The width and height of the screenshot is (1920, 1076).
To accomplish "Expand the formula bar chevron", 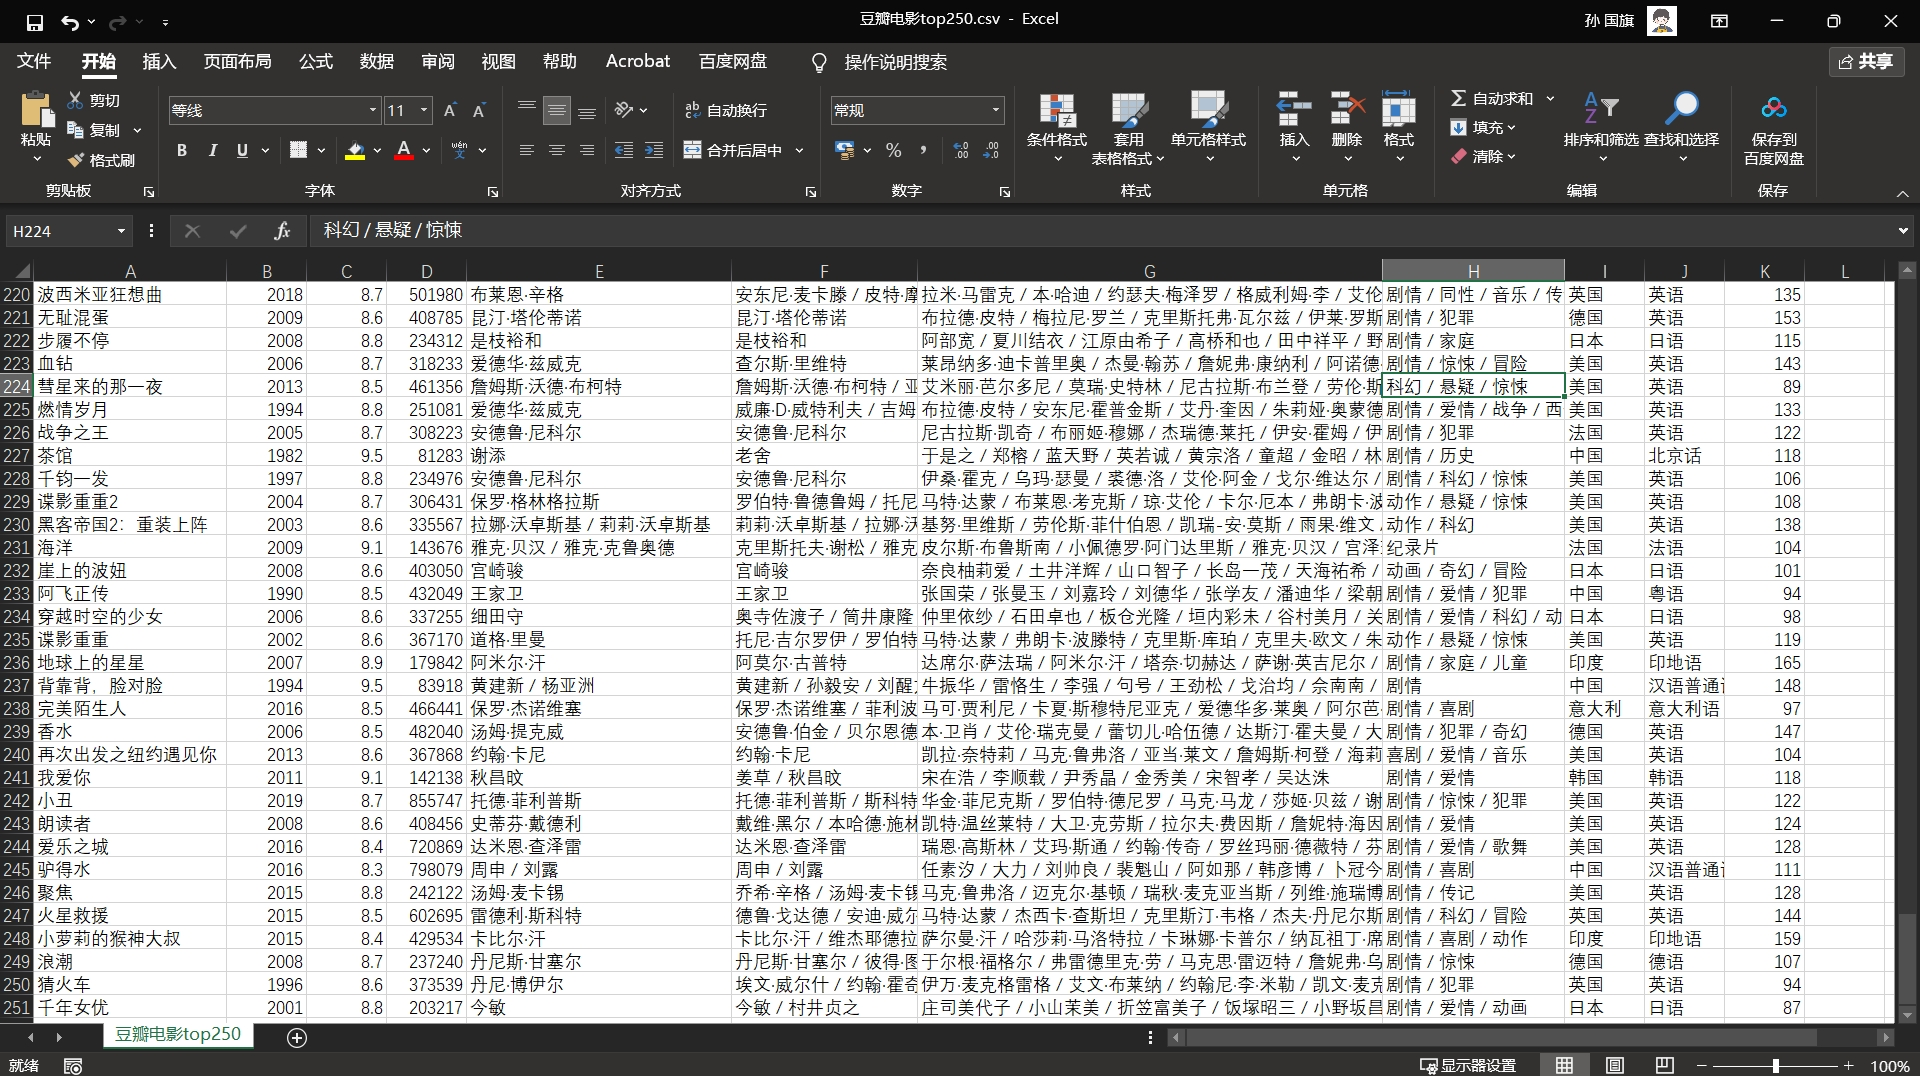I will click(1902, 231).
